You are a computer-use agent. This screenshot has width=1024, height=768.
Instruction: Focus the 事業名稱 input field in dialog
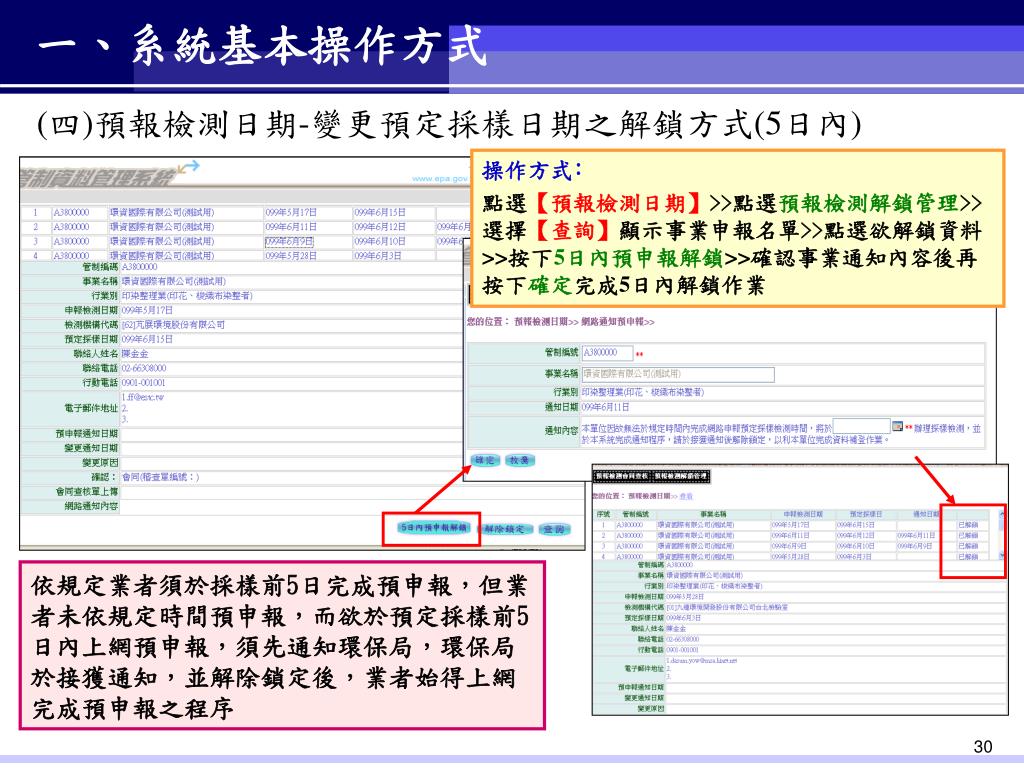678,374
